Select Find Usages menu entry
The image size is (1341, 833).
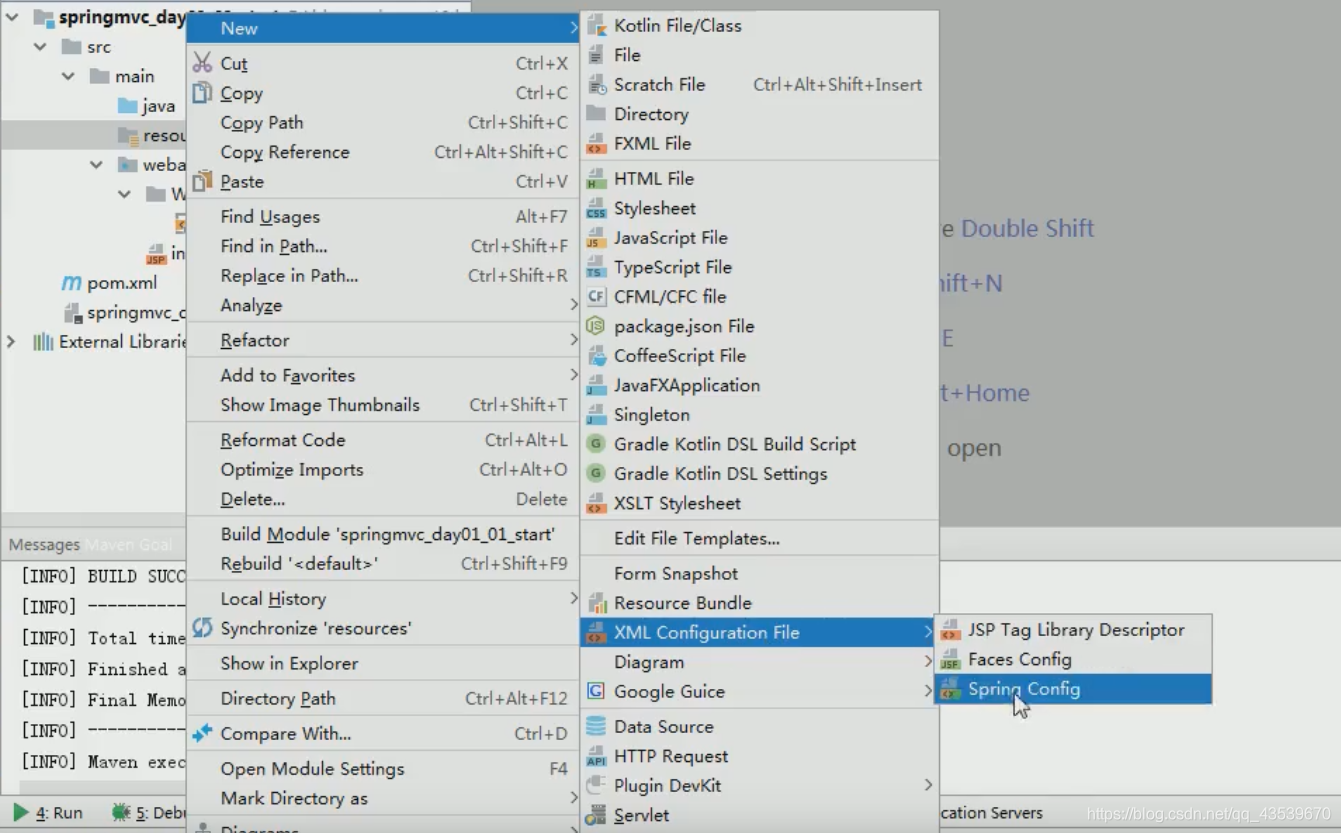[383, 216]
